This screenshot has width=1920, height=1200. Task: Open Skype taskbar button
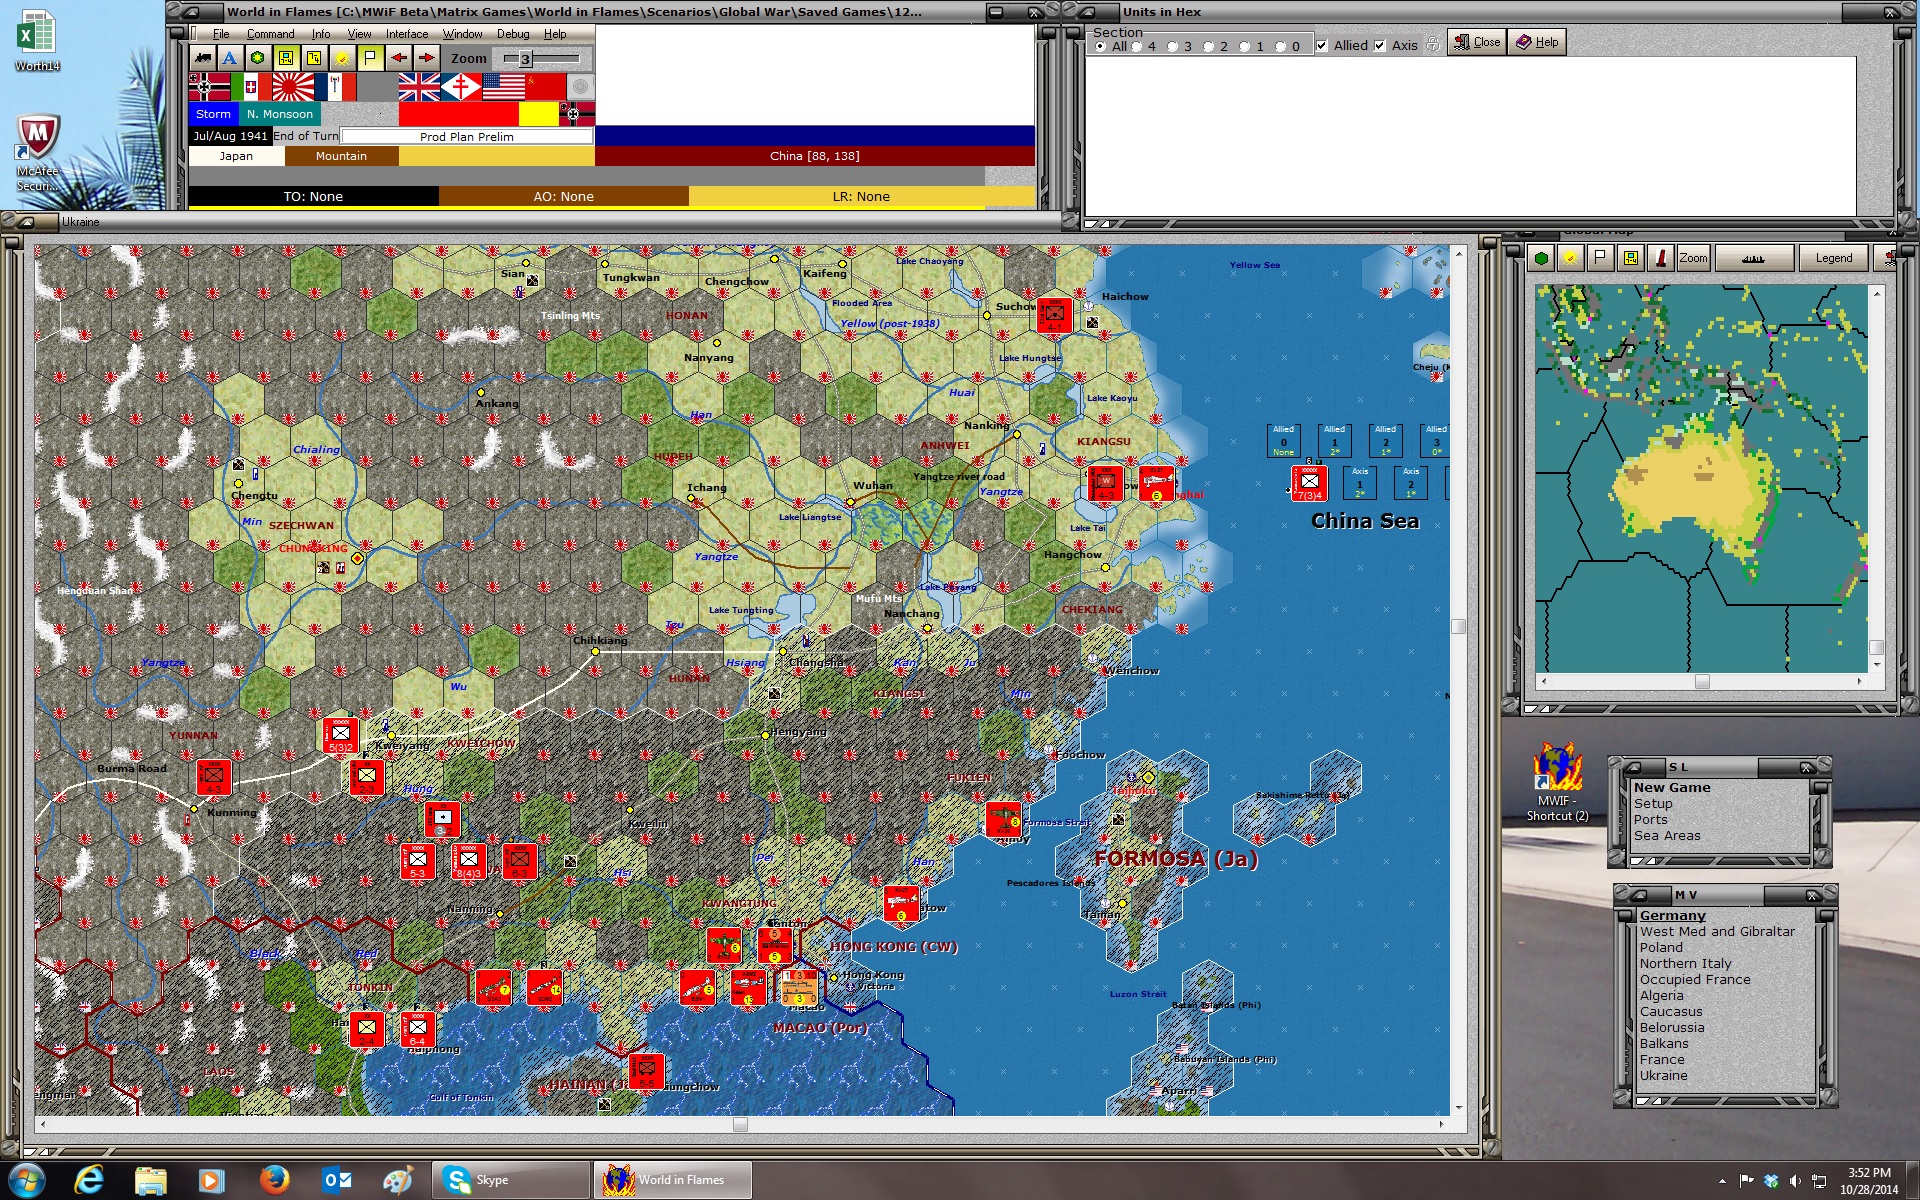pyautogui.click(x=511, y=1180)
